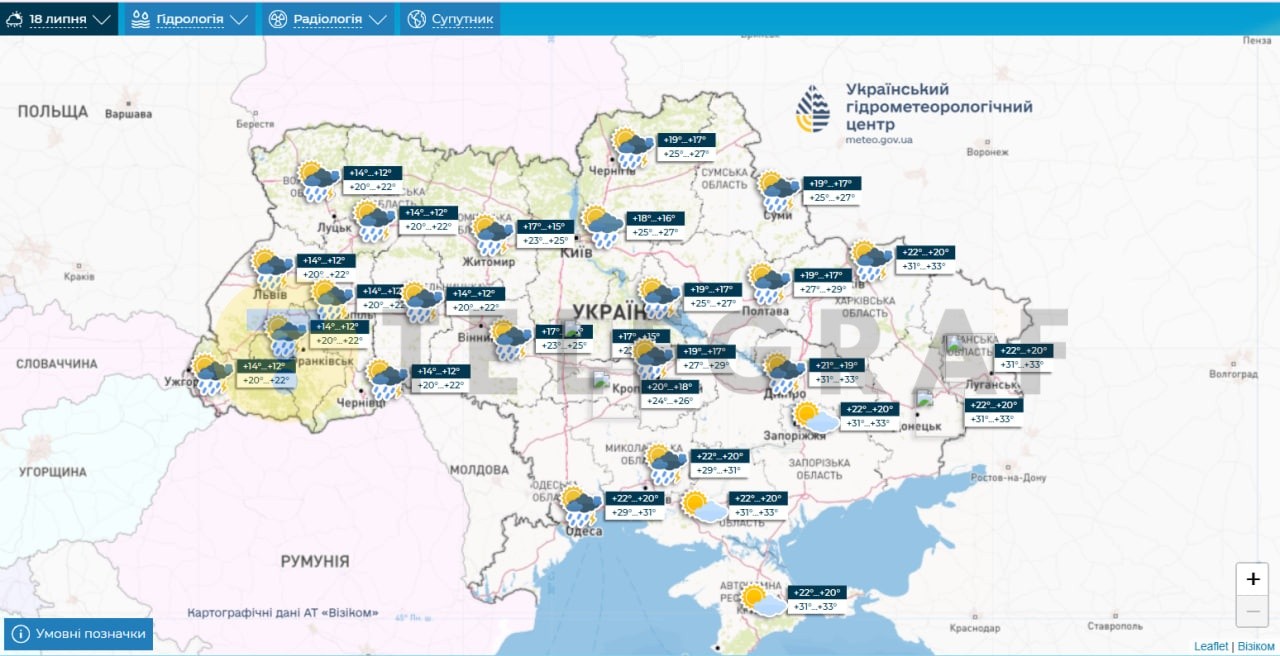This screenshot has height=656, width=1280.
Task: Click the weather icon near Дніпро
Action: 784,373
